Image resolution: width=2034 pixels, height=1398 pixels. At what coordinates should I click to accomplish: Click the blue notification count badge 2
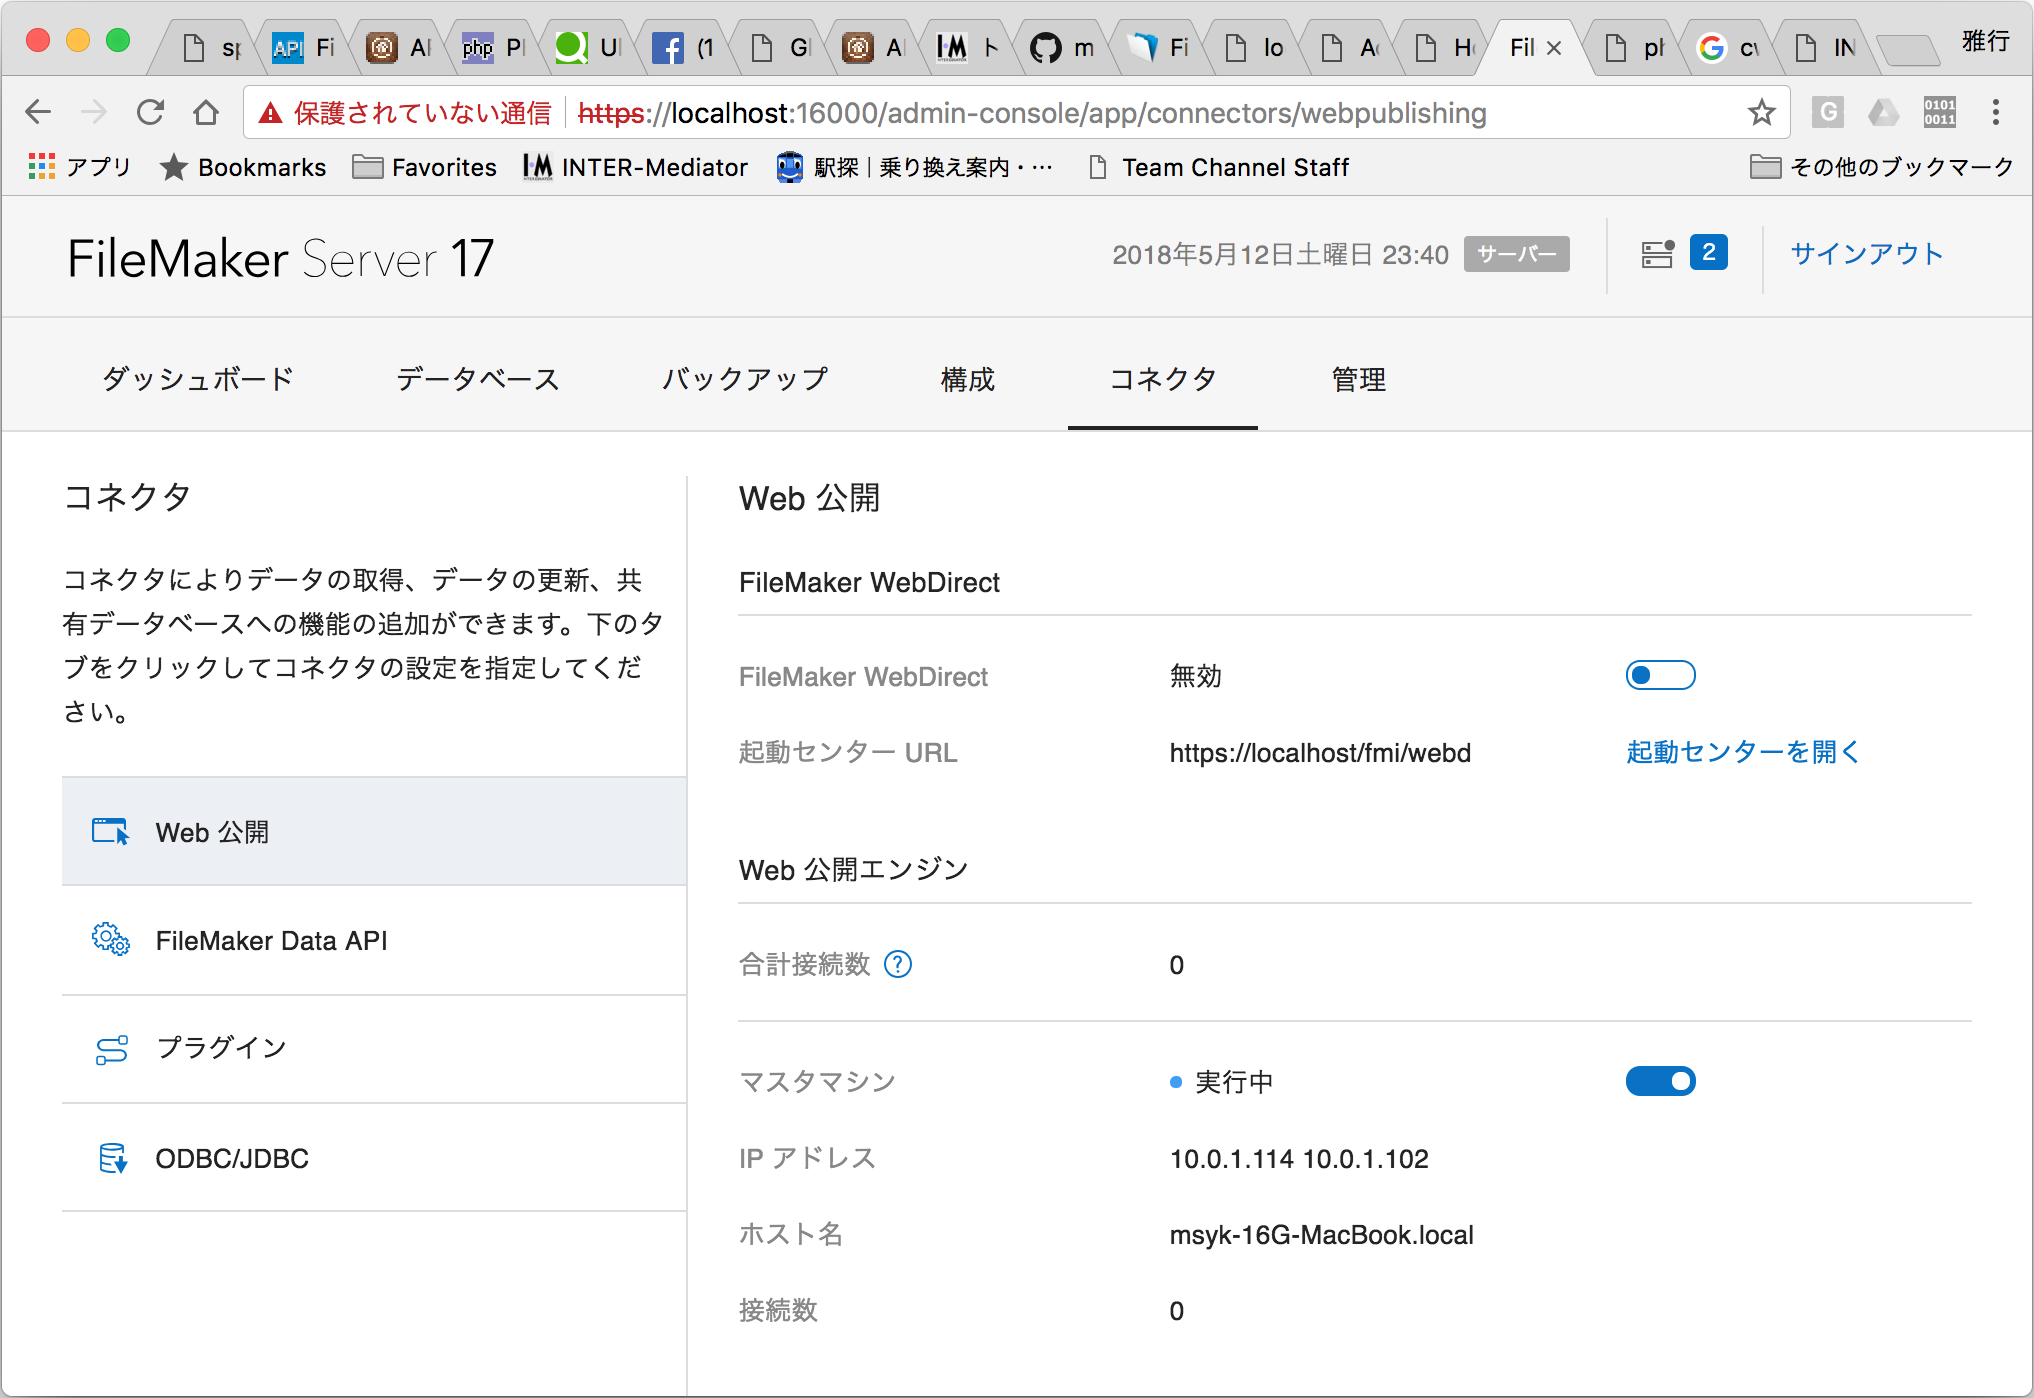(x=1708, y=252)
